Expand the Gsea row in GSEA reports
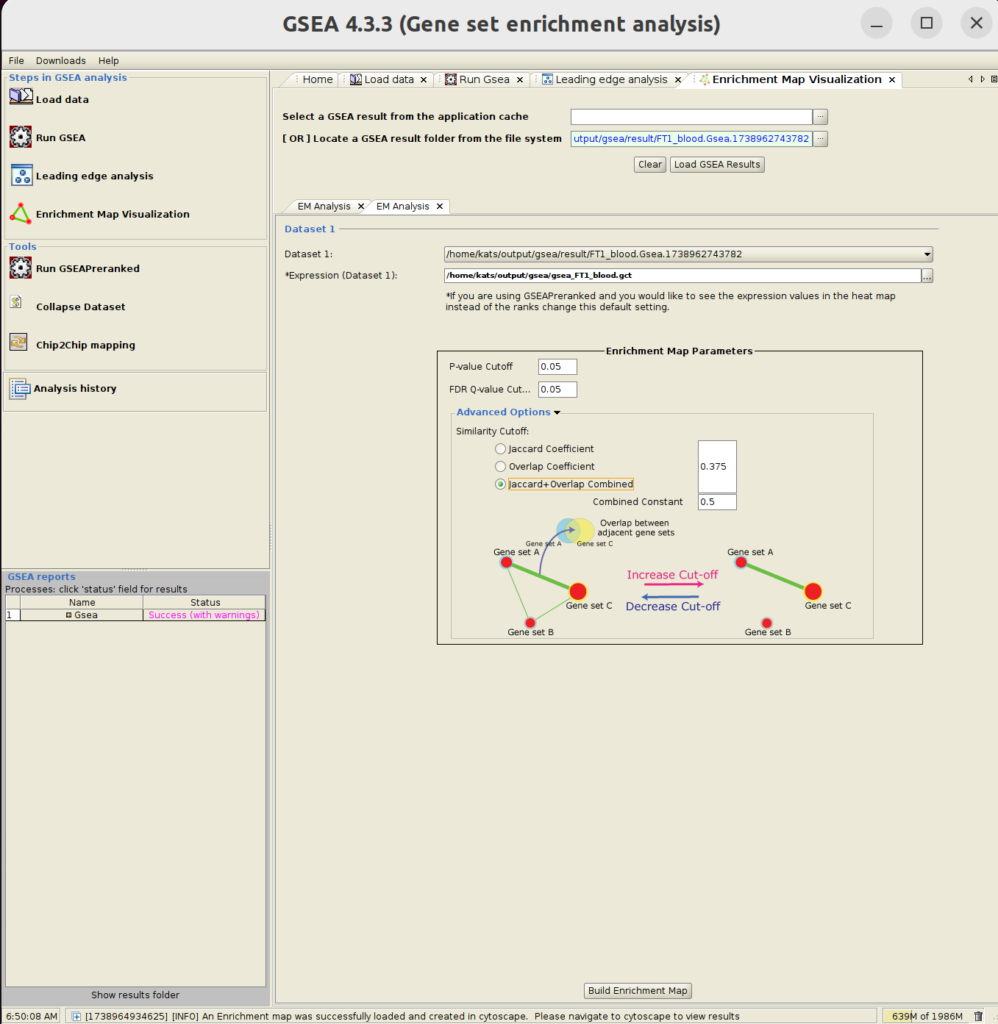 (69, 615)
